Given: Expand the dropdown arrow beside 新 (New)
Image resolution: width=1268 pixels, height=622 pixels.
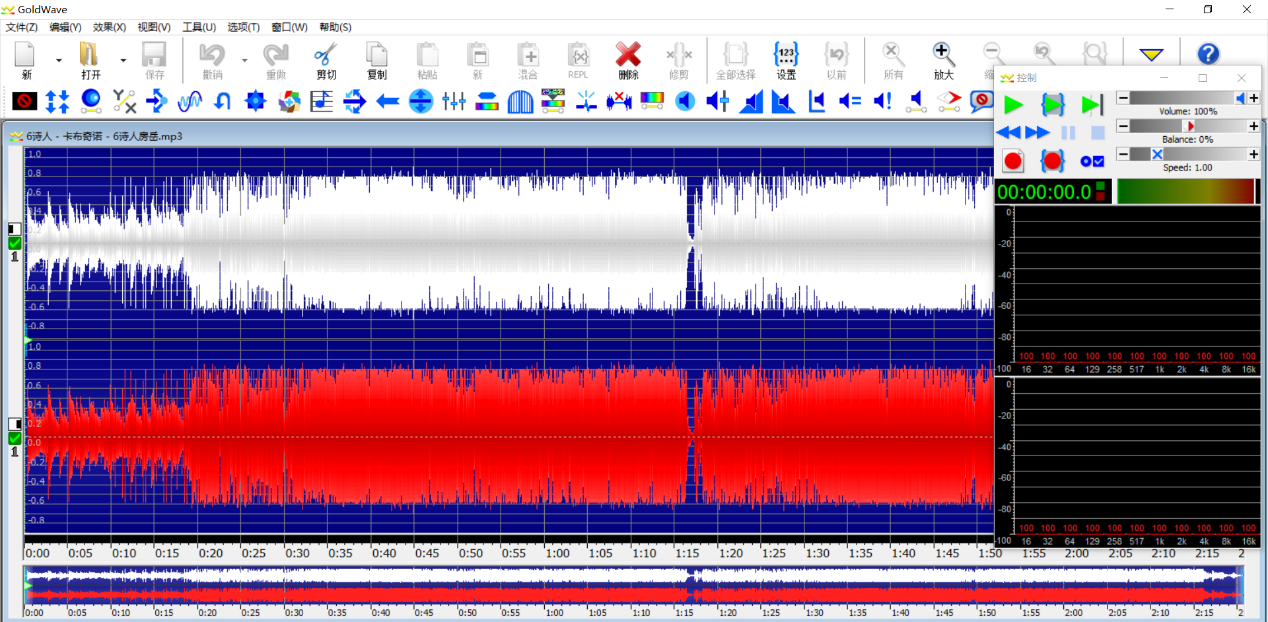Looking at the screenshot, I should (x=58, y=61).
